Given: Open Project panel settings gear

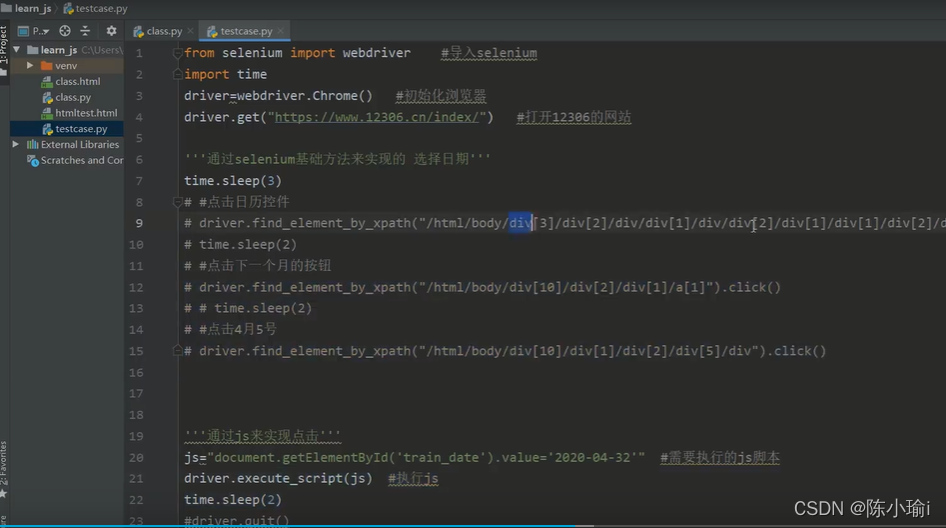Looking at the screenshot, I should coord(111,31).
